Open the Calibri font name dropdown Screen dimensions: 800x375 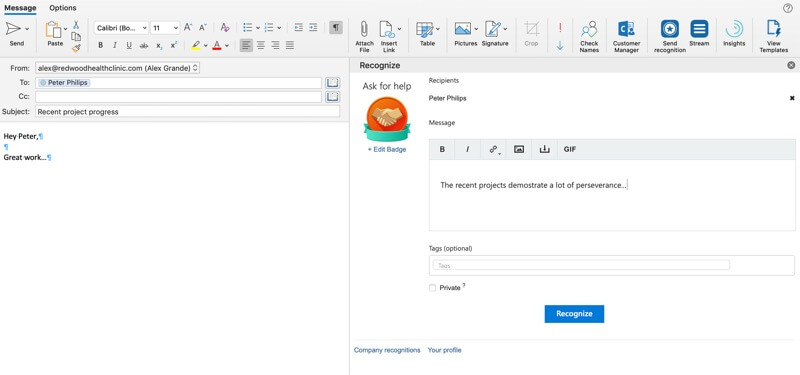click(121, 28)
